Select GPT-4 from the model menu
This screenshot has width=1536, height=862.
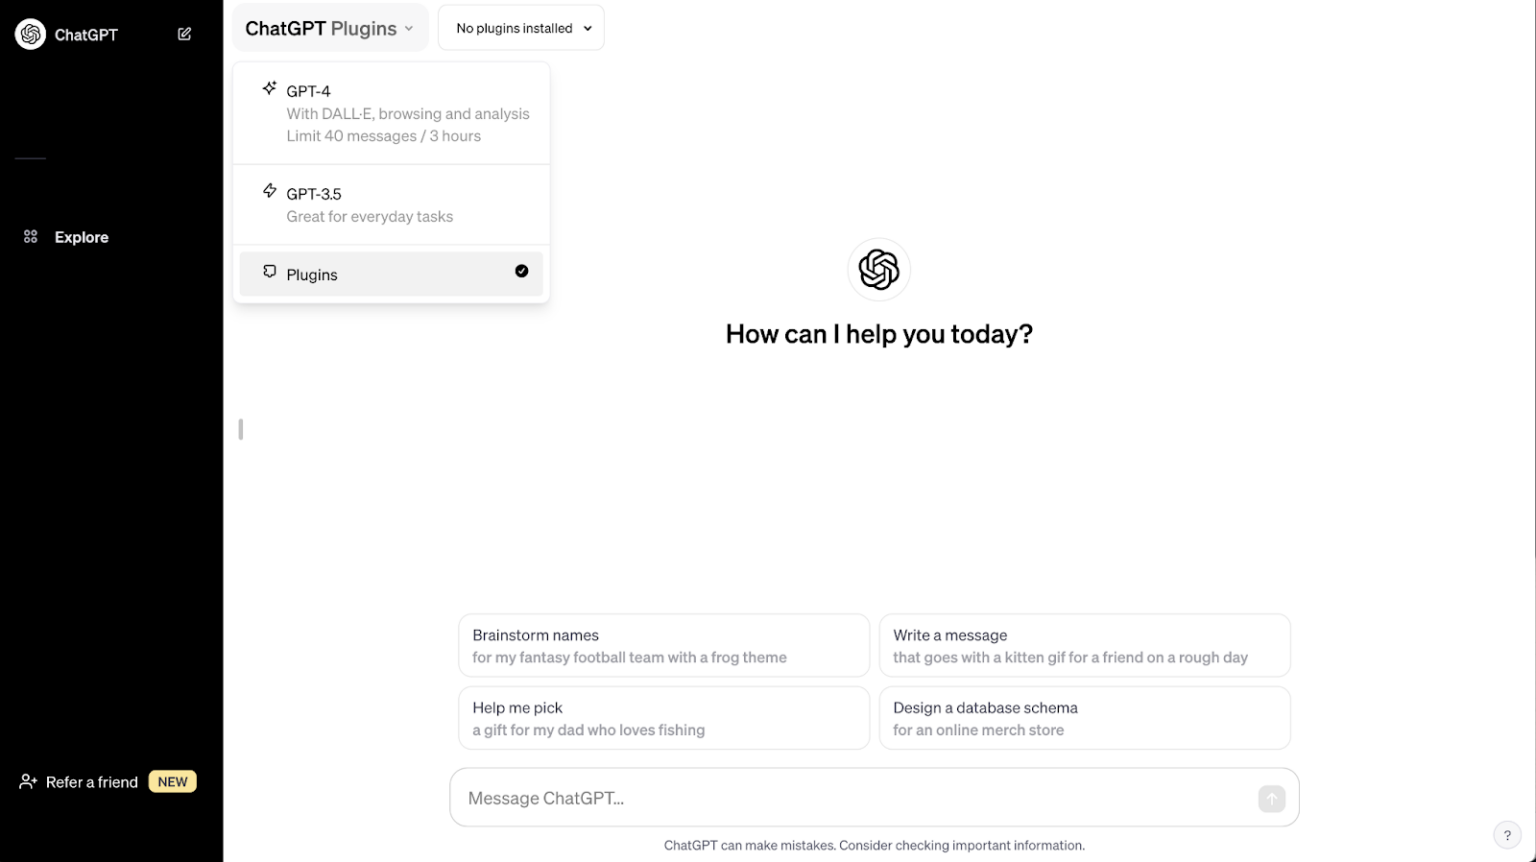coord(391,113)
